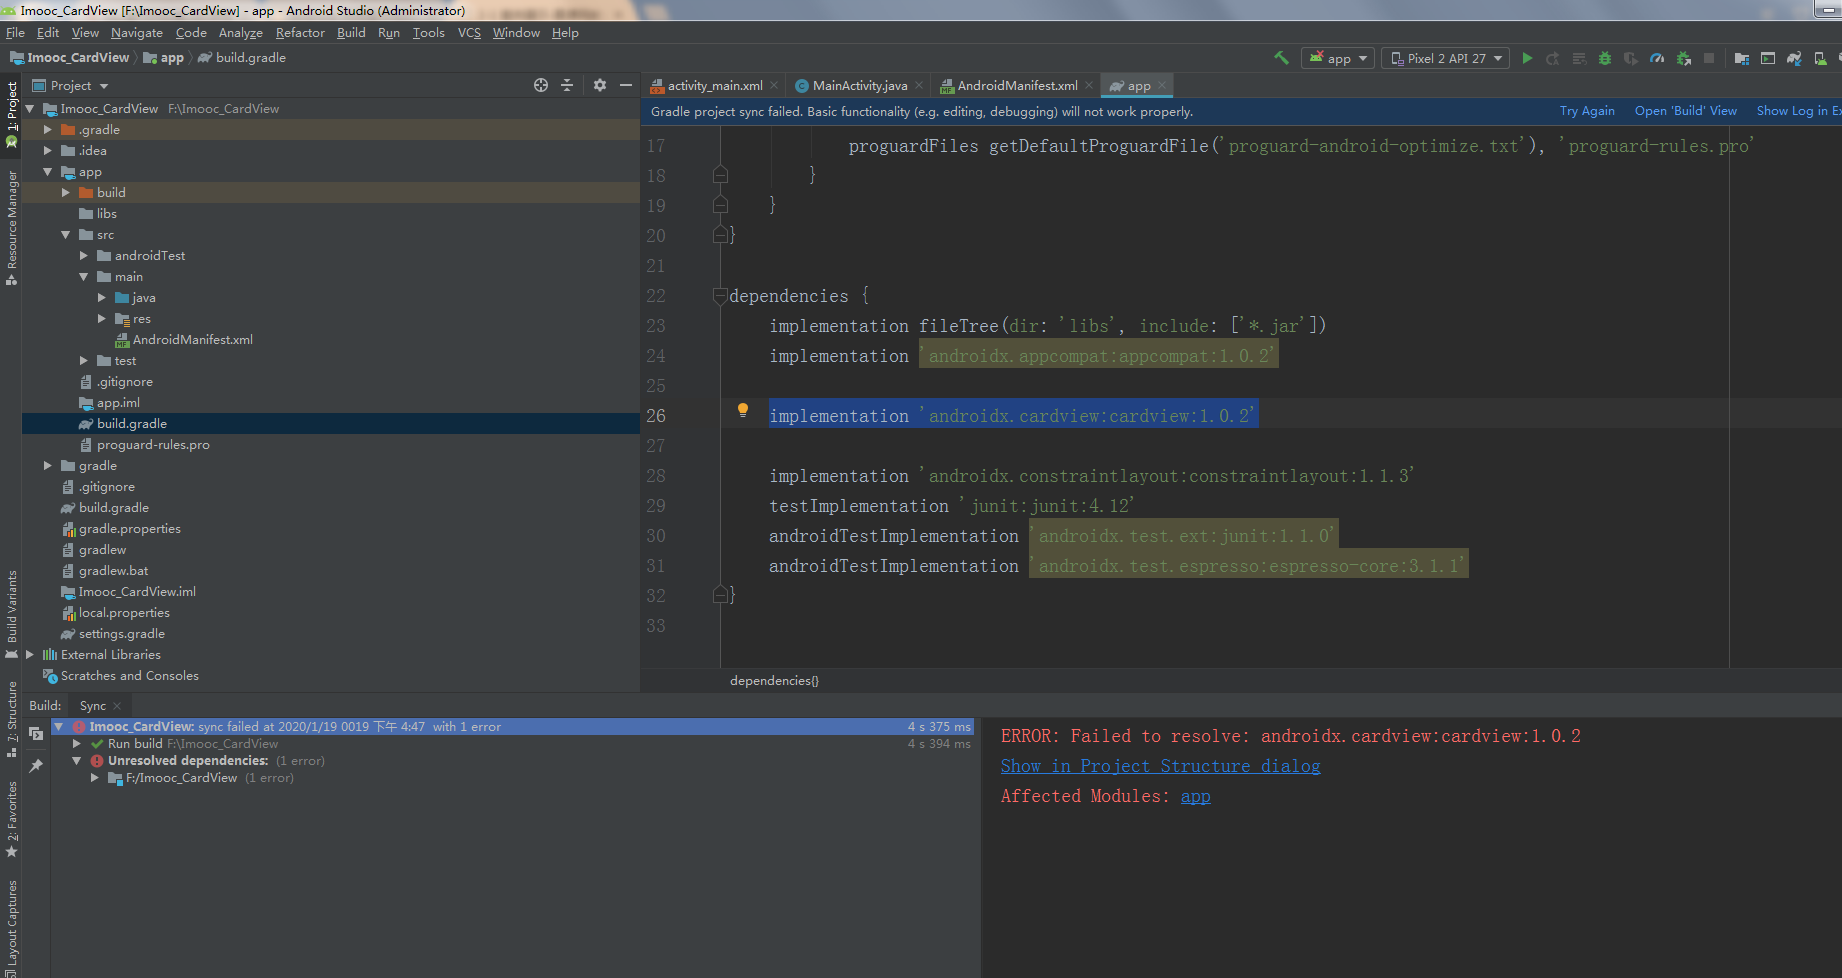Screen dimensions: 1842x978
Task: Open Project panel settings gear
Action: [x=600, y=85]
